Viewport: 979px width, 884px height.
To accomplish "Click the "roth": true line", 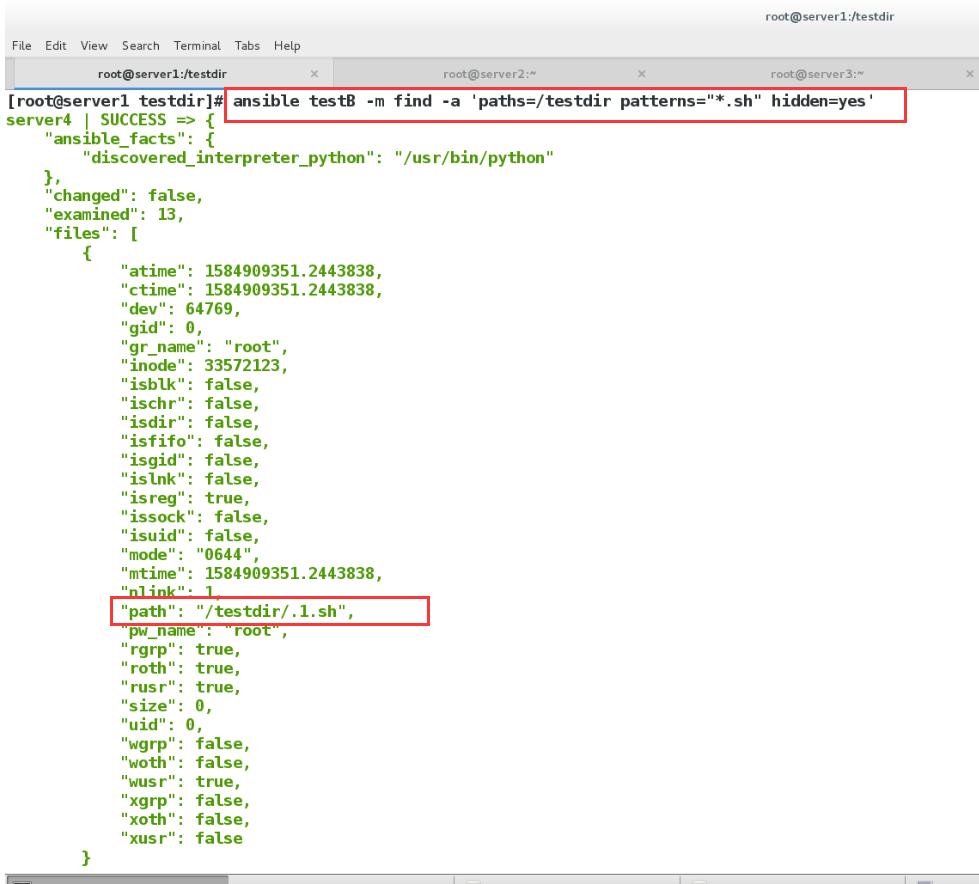I will 180,668.
